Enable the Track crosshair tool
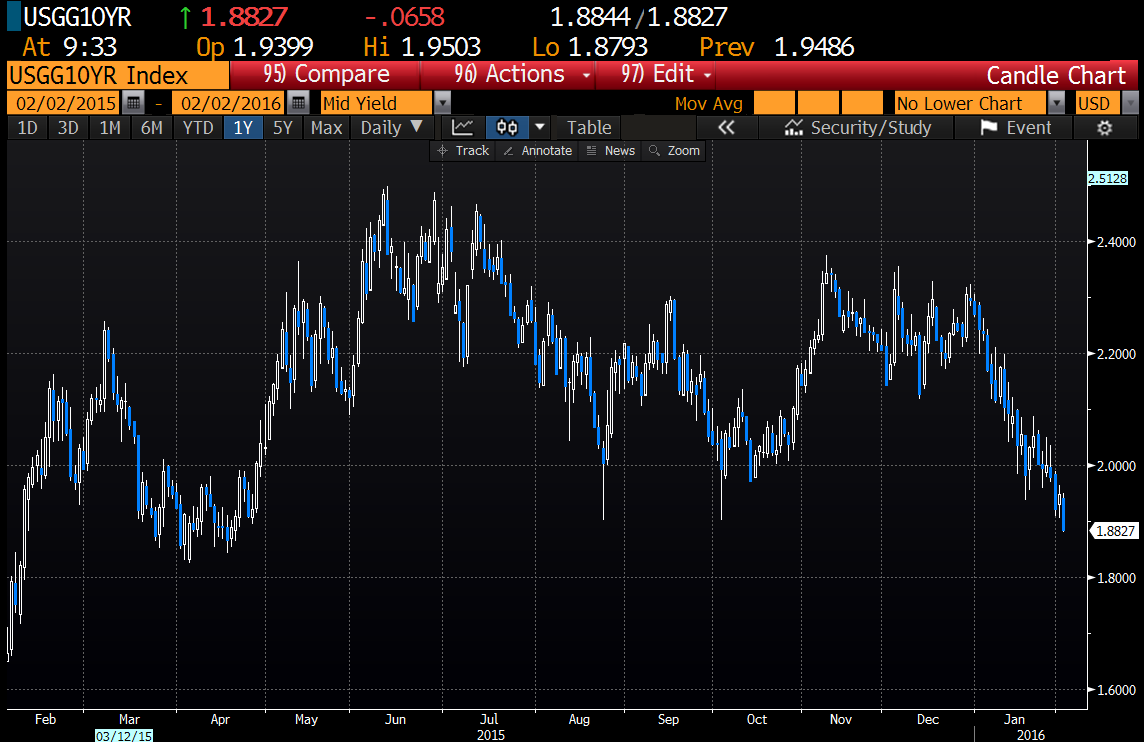The height and width of the screenshot is (742, 1144). tap(462, 150)
